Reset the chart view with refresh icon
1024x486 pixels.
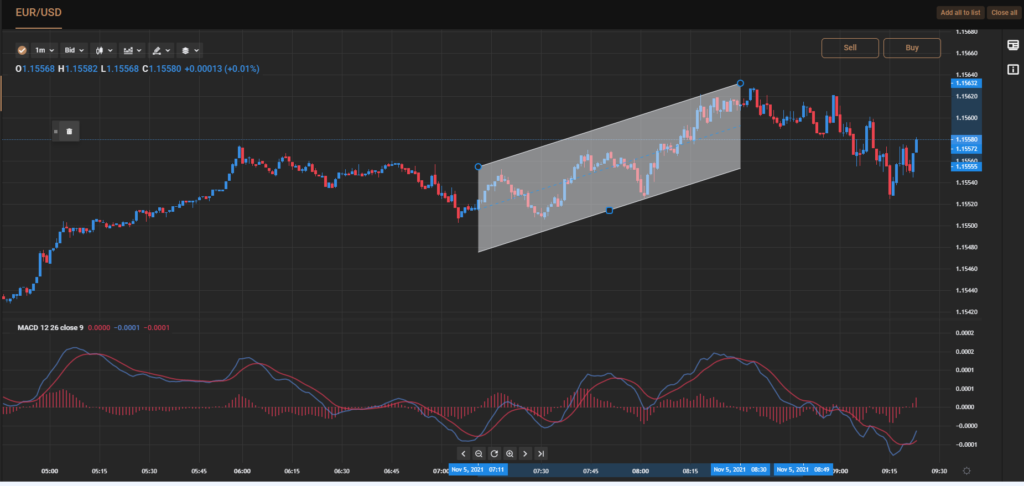pos(494,453)
